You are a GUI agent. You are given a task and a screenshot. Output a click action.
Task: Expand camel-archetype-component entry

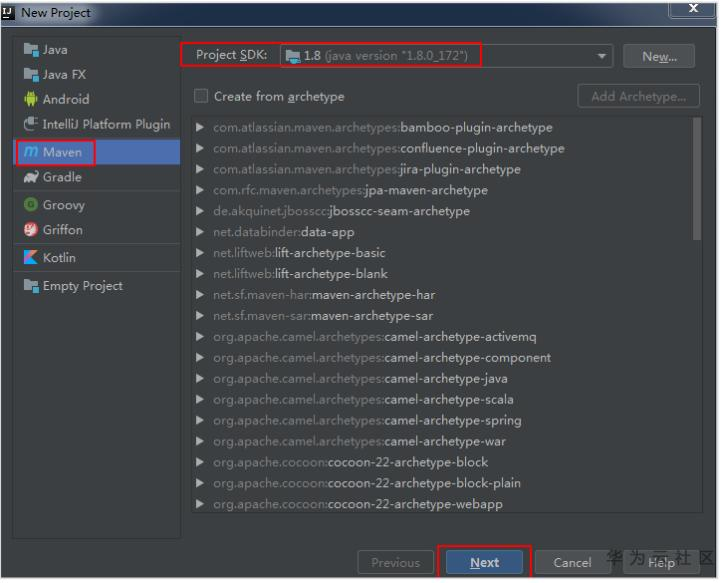200,357
